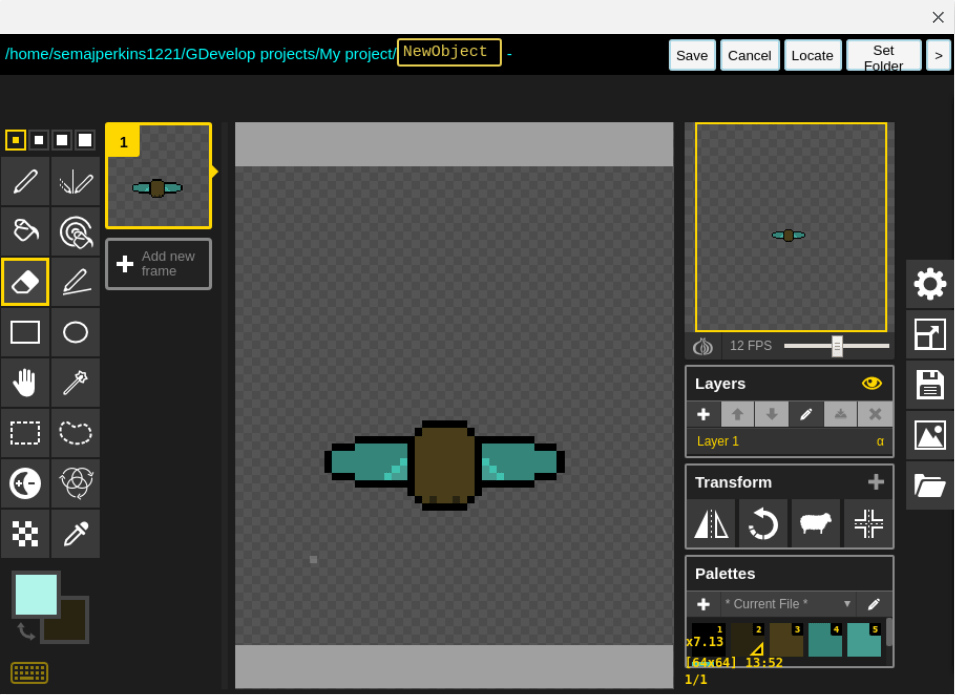
Task: Select the Lighten/Darken tool
Action: pos(25,483)
